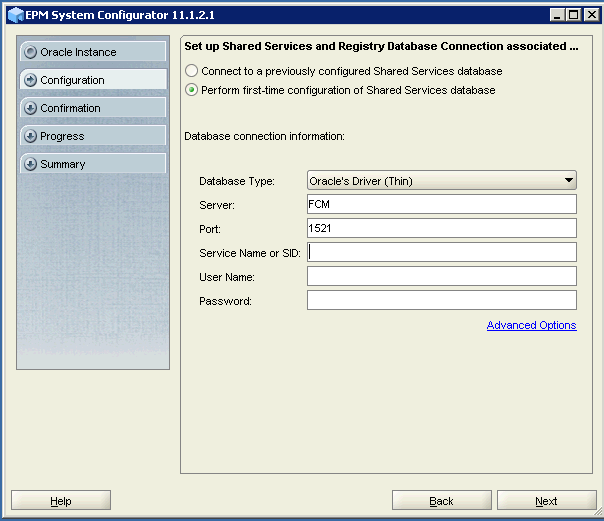
Task: Click the Help button
Action: click(x=61, y=500)
